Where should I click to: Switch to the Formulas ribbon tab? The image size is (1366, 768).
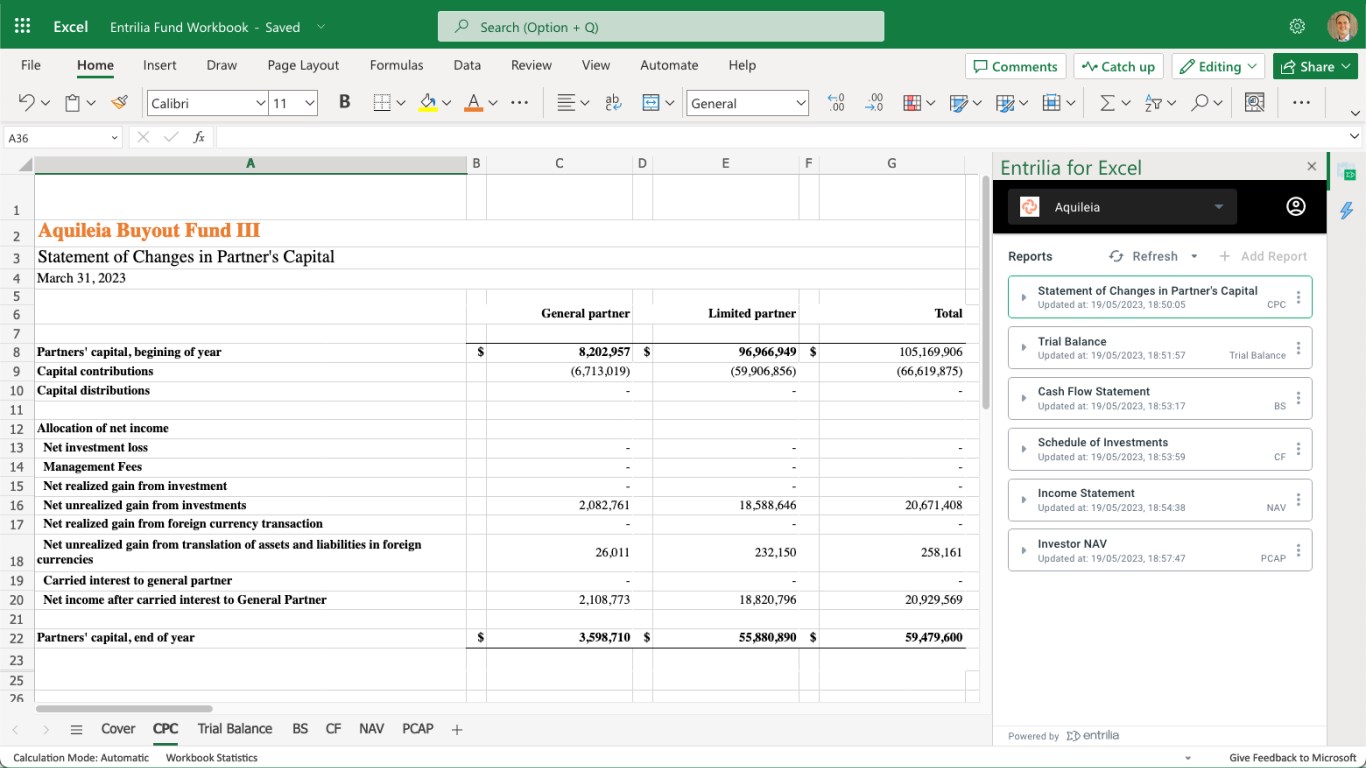(397, 65)
